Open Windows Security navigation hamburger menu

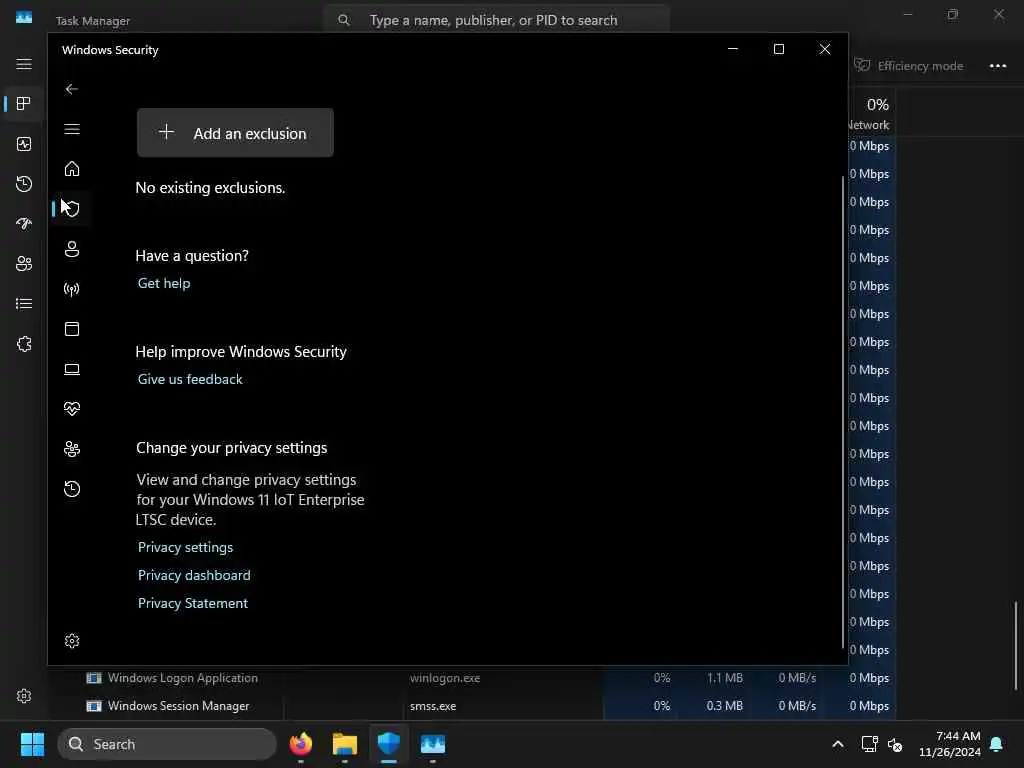click(x=72, y=129)
